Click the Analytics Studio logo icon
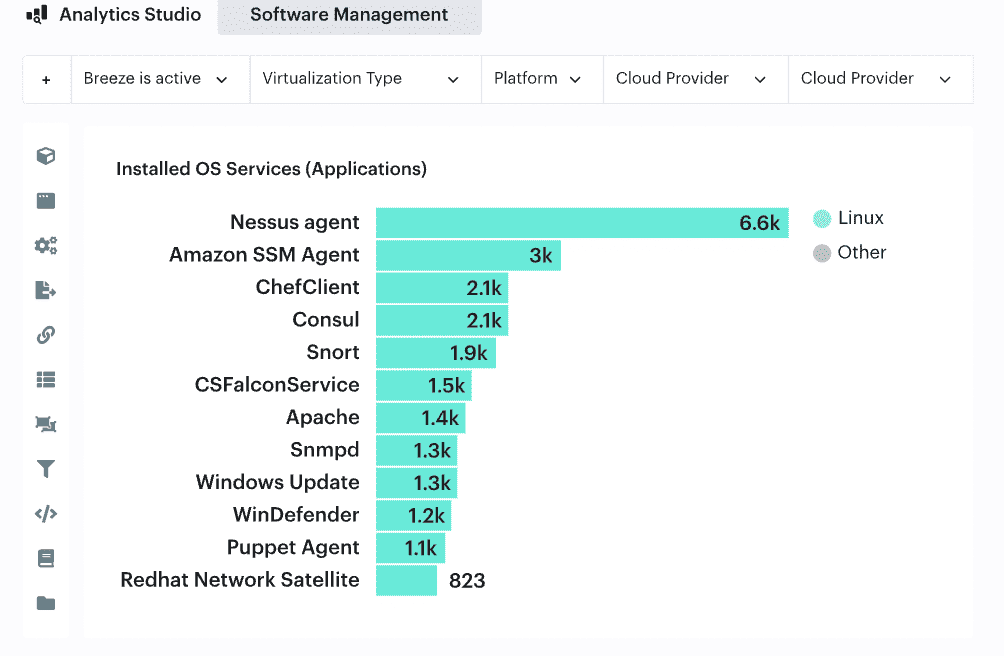Image resolution: width=1004 pixels, height=656 pixels. point(36,14)
